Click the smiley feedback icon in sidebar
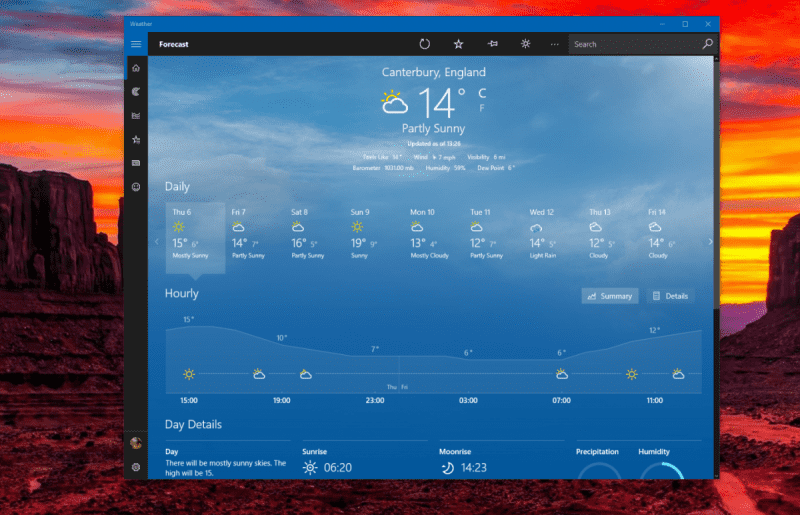Image resolution: width=800 pixels, height=515 pixels. point(136,187)
